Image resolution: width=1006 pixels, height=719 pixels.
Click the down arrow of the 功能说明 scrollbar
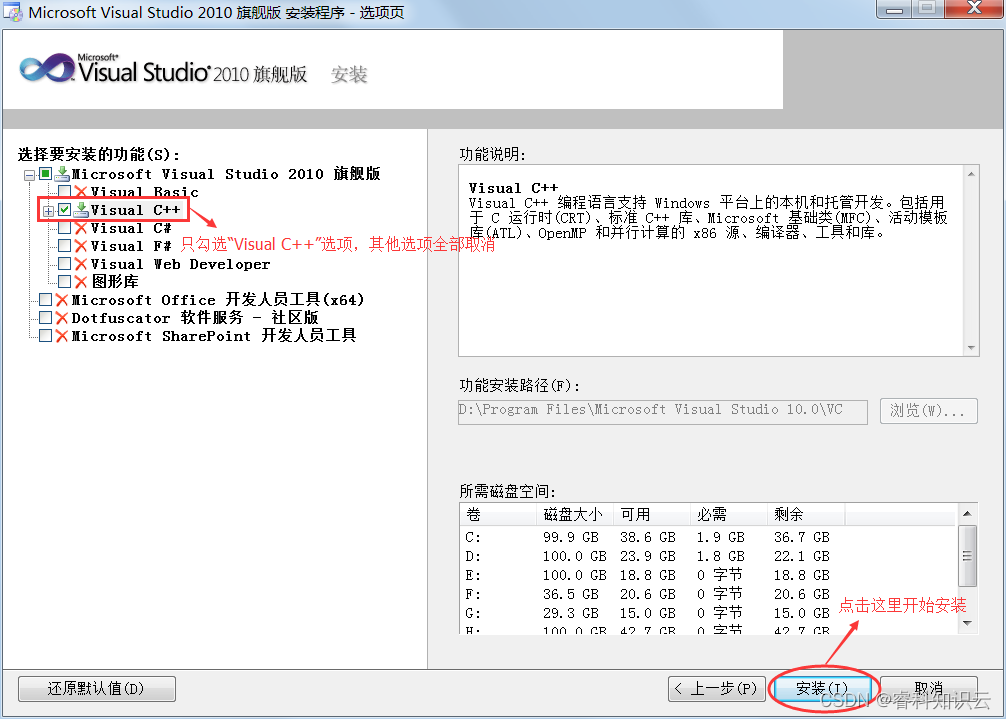click(971, 348)
